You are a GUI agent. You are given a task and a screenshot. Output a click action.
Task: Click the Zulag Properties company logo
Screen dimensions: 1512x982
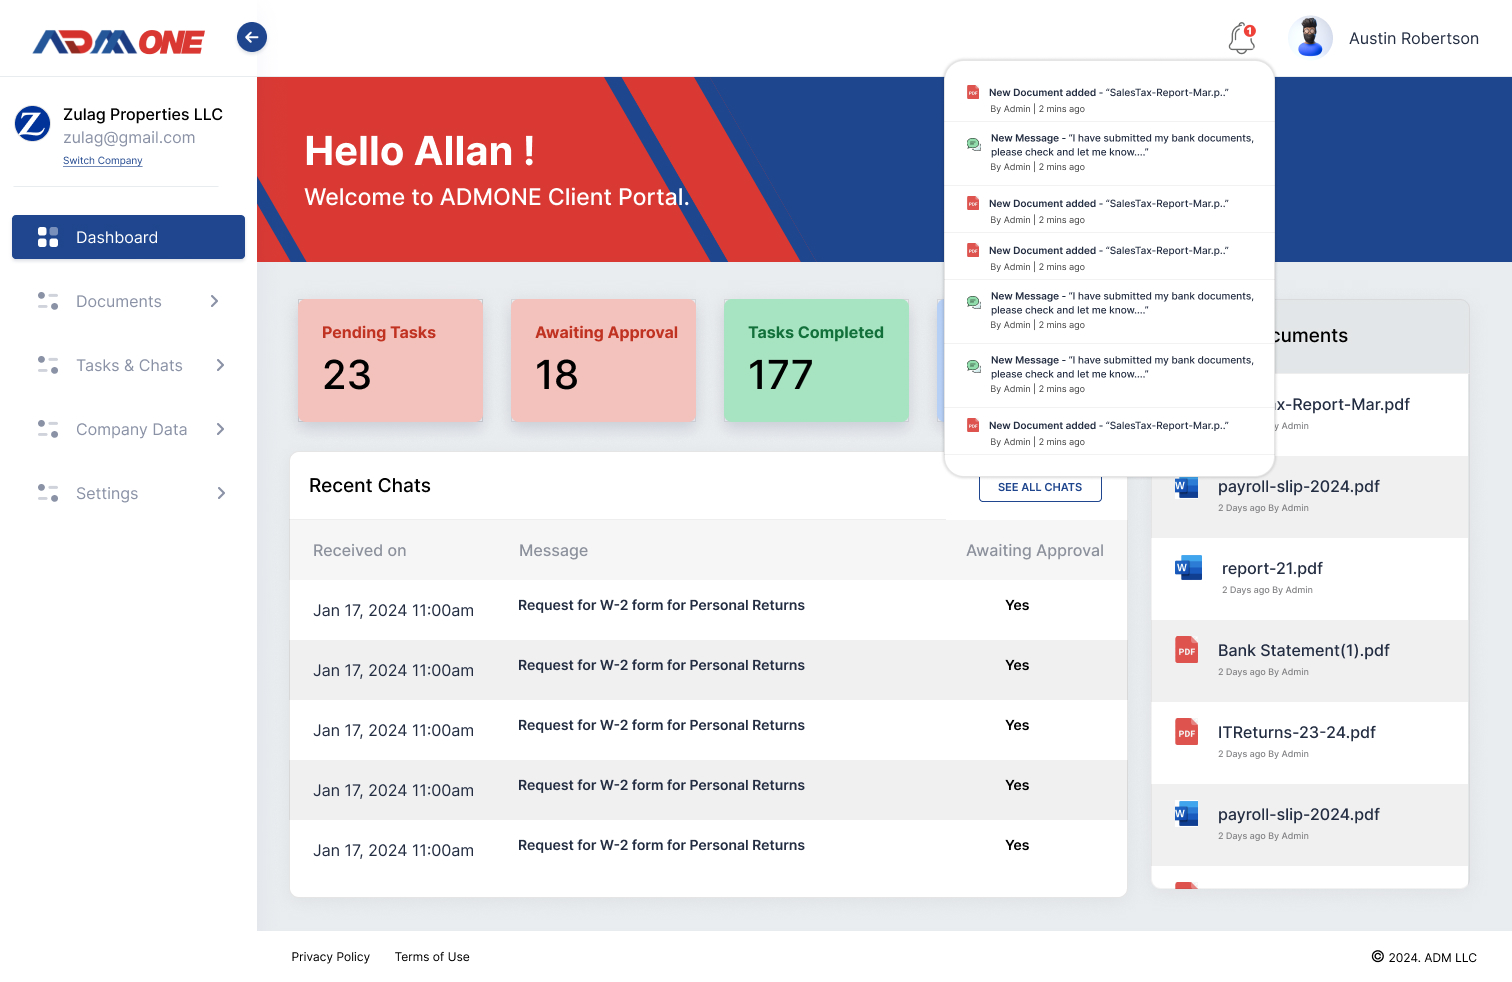click(32, 124)
